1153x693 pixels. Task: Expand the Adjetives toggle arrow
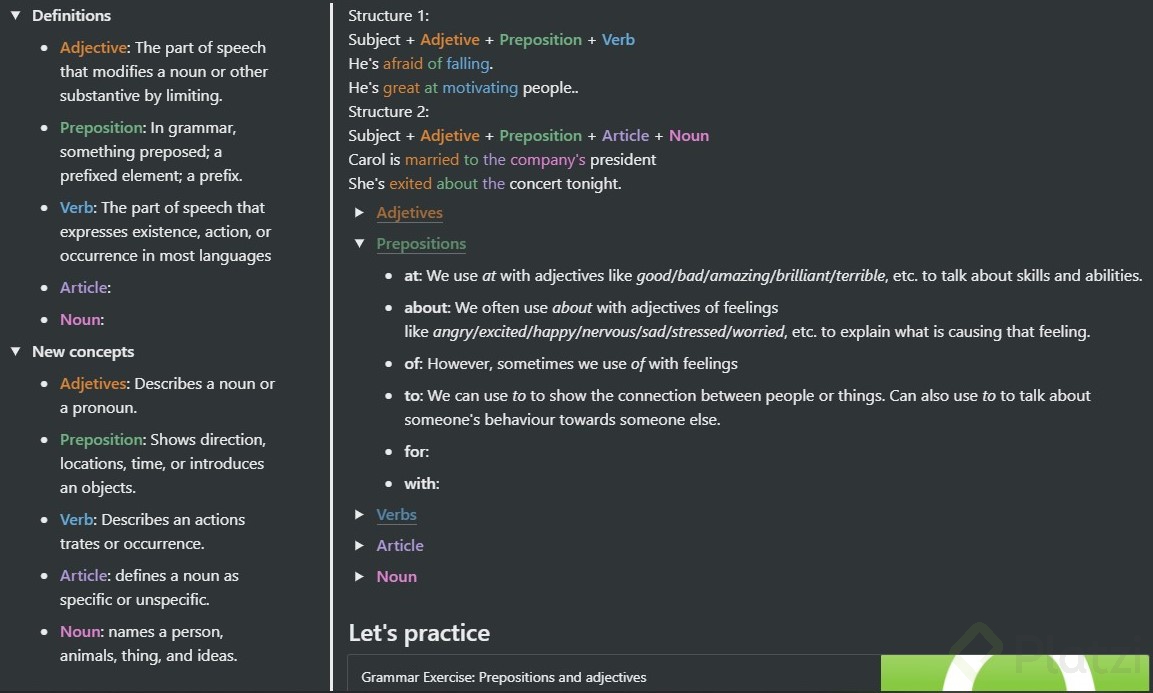click(x=360, y=213)
